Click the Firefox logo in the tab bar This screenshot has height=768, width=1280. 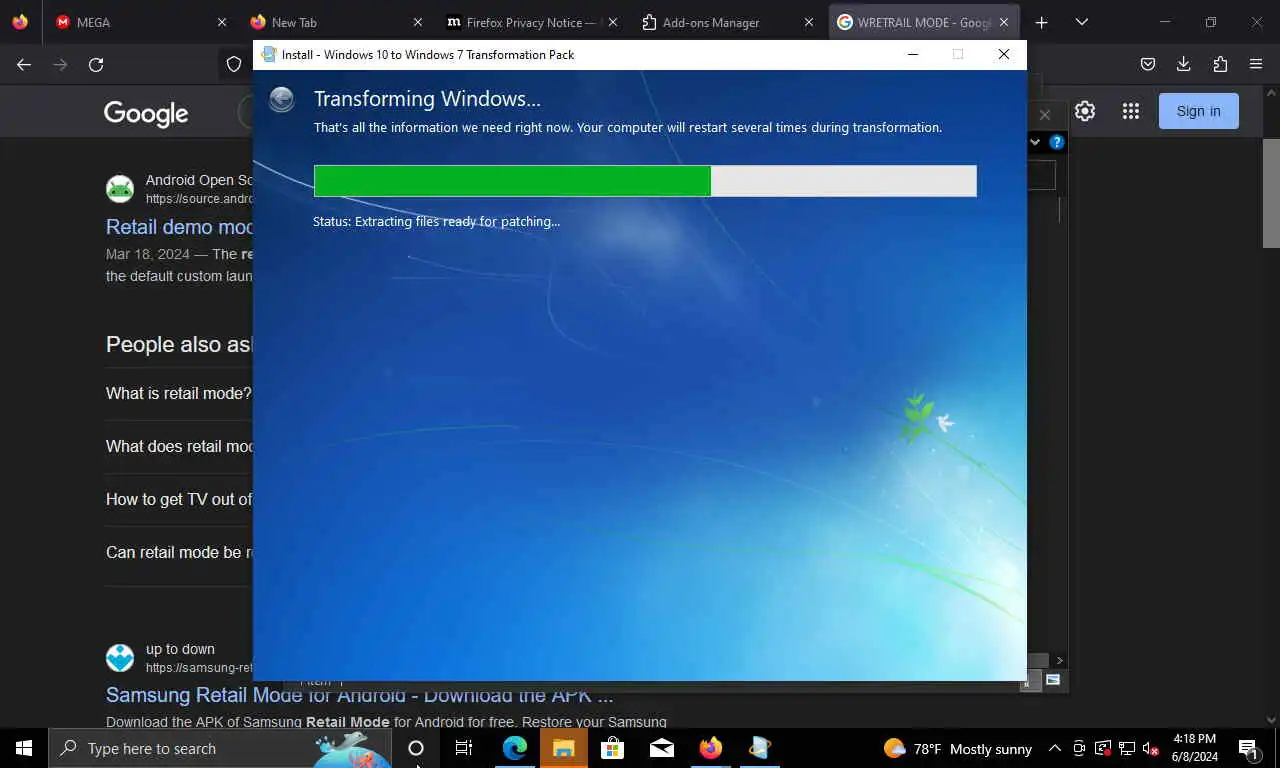click(20, 22)
